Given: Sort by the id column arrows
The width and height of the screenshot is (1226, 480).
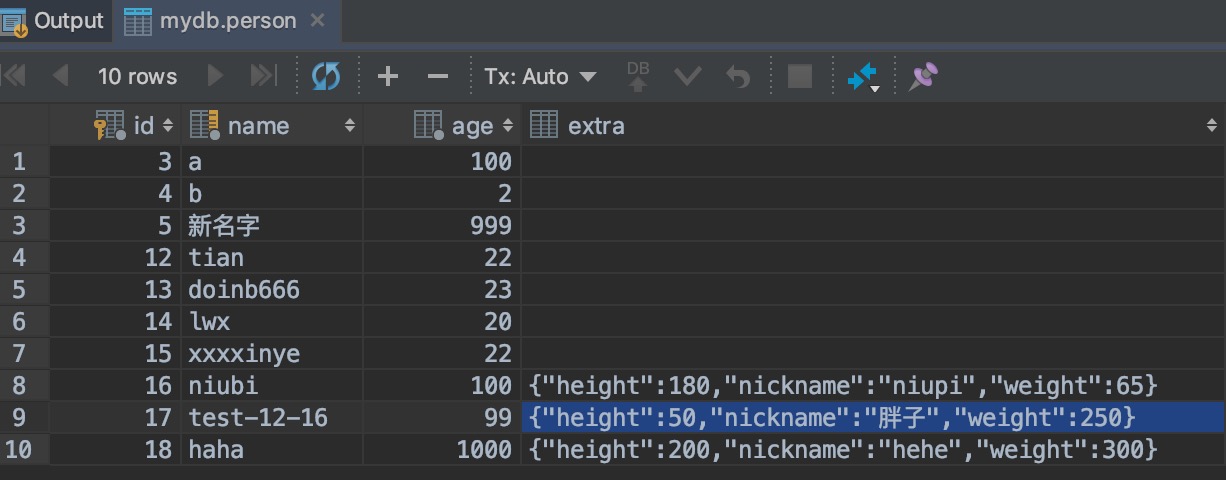Looking at the screenshot, I should [167, 126].
